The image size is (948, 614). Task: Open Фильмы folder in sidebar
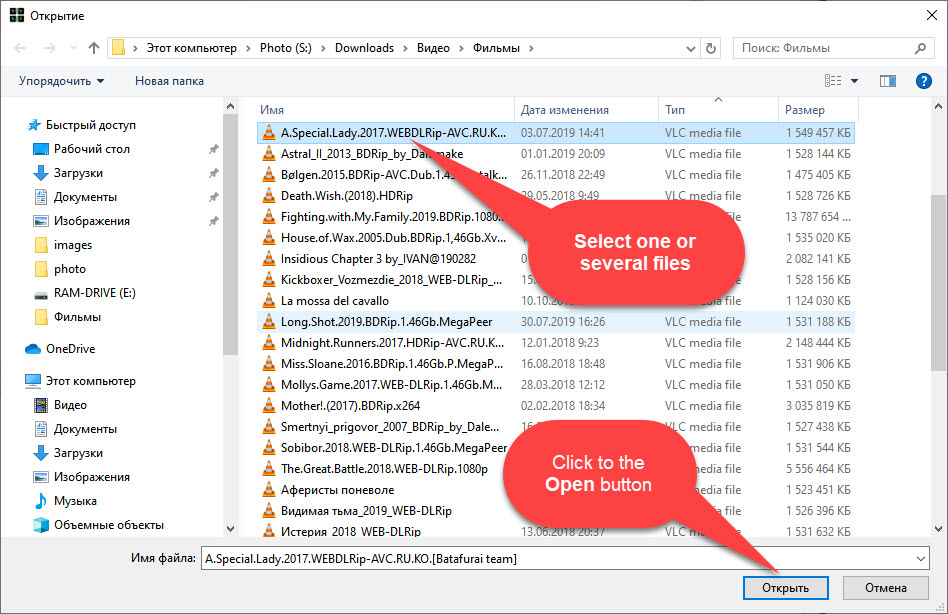tap(77, 317)
